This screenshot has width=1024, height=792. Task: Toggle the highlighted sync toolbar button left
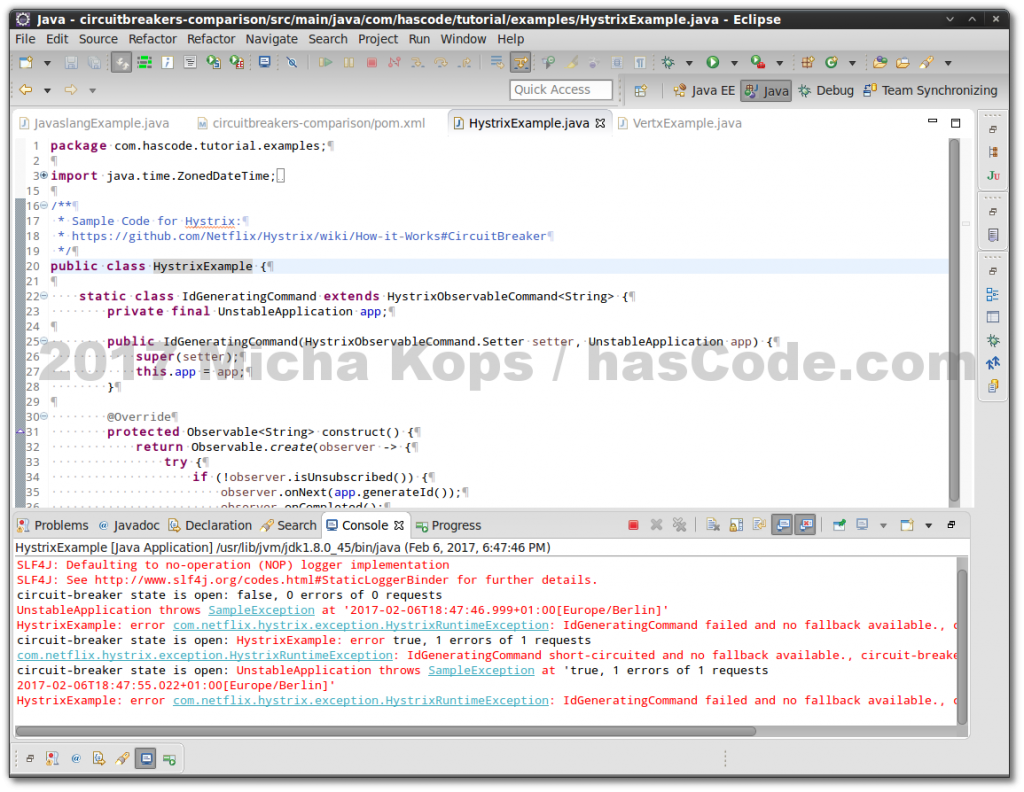pos(121,63)
